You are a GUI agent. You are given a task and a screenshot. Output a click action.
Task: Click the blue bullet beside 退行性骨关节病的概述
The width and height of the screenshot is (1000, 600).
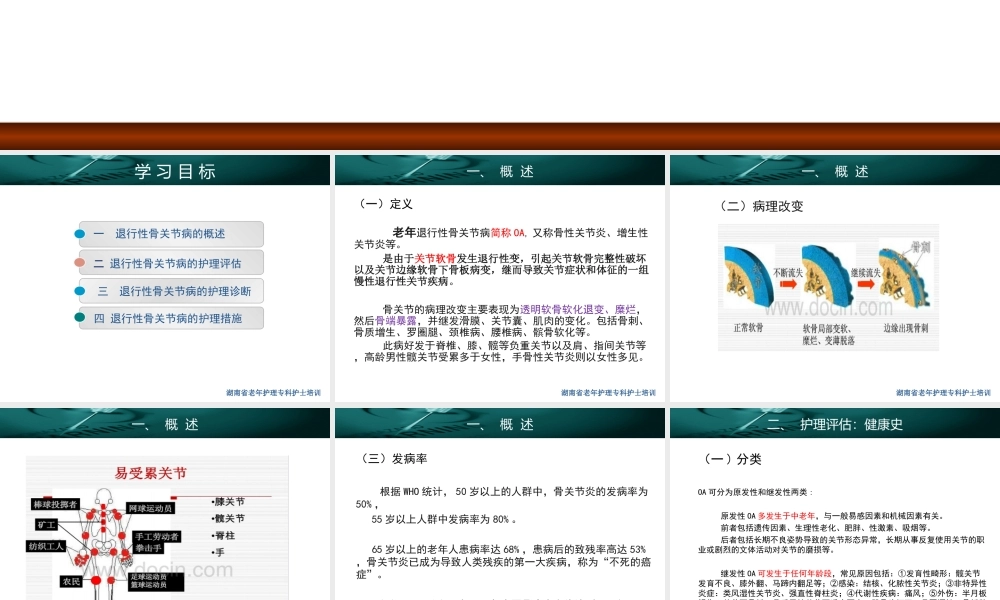pos(80,234)
